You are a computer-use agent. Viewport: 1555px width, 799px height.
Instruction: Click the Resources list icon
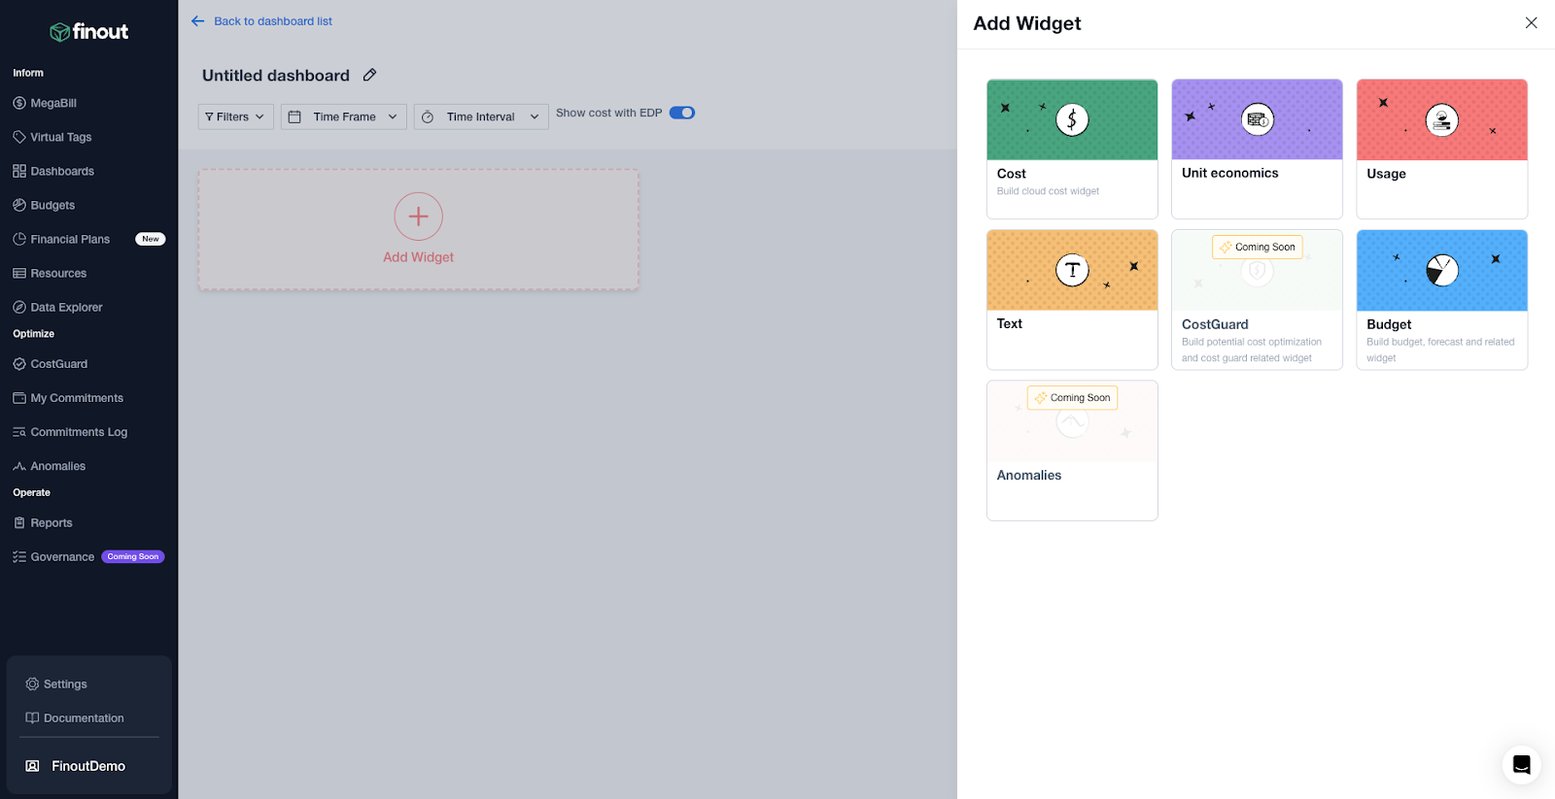[x=19, y=273]
